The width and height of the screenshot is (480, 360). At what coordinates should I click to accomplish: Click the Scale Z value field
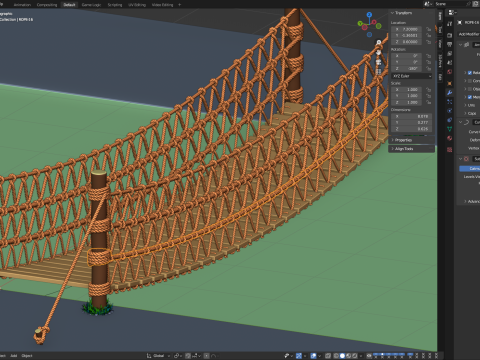coord(407,102)
